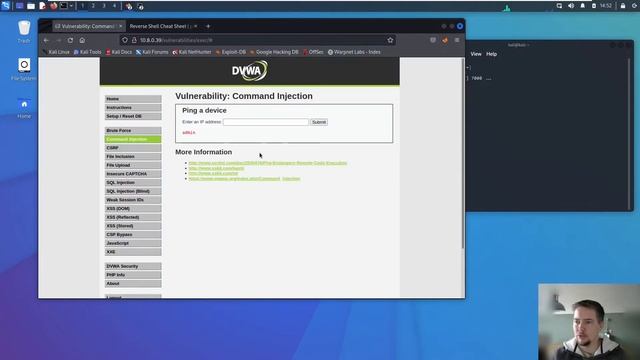Reload the current Firefox page
Viewport: 640px width, 360px height.
click(x=70, y=40)
